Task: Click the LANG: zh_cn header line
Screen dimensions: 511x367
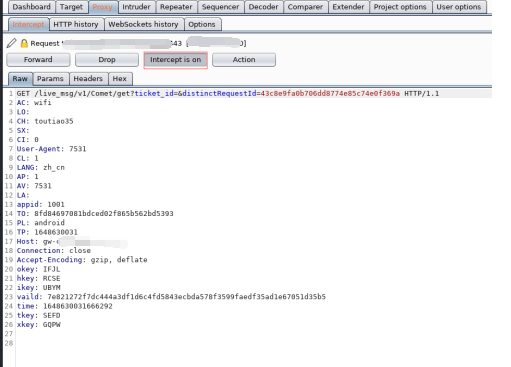Action: [41, 168]
